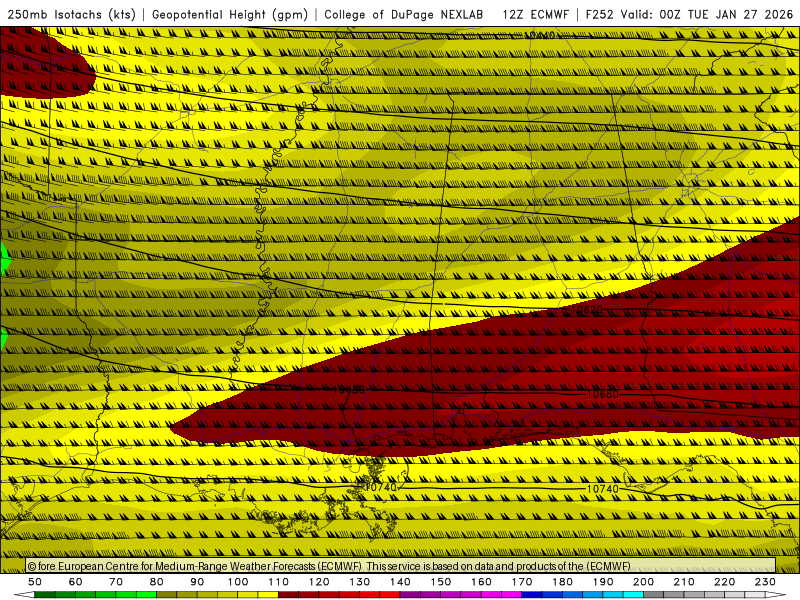Click the 200 kts colorbar label
The height and width of the screenshot is (600, 800).
click(x=643, y=582)
